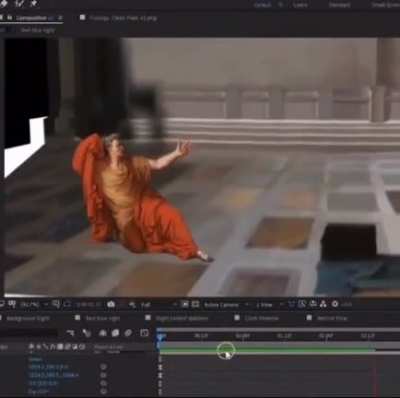
Task: Click the first blue transform property value
Action: click(48, 367)
